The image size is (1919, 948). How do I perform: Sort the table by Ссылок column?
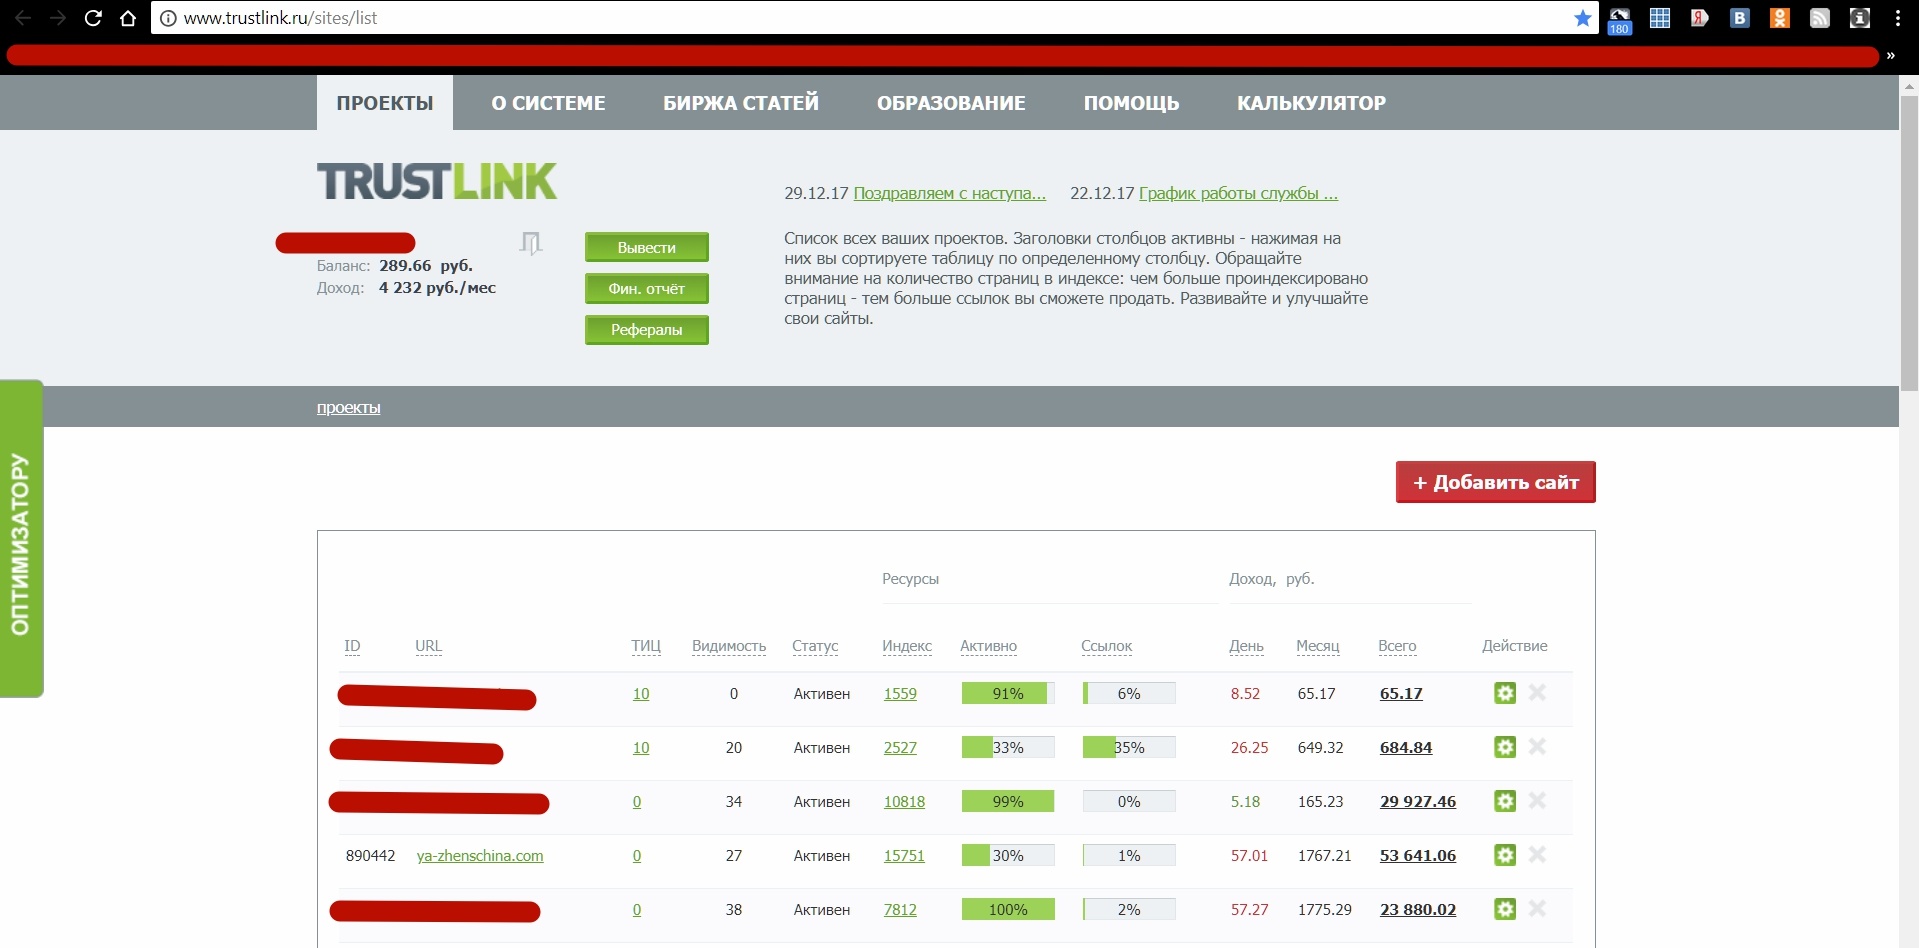[1106, 646]
